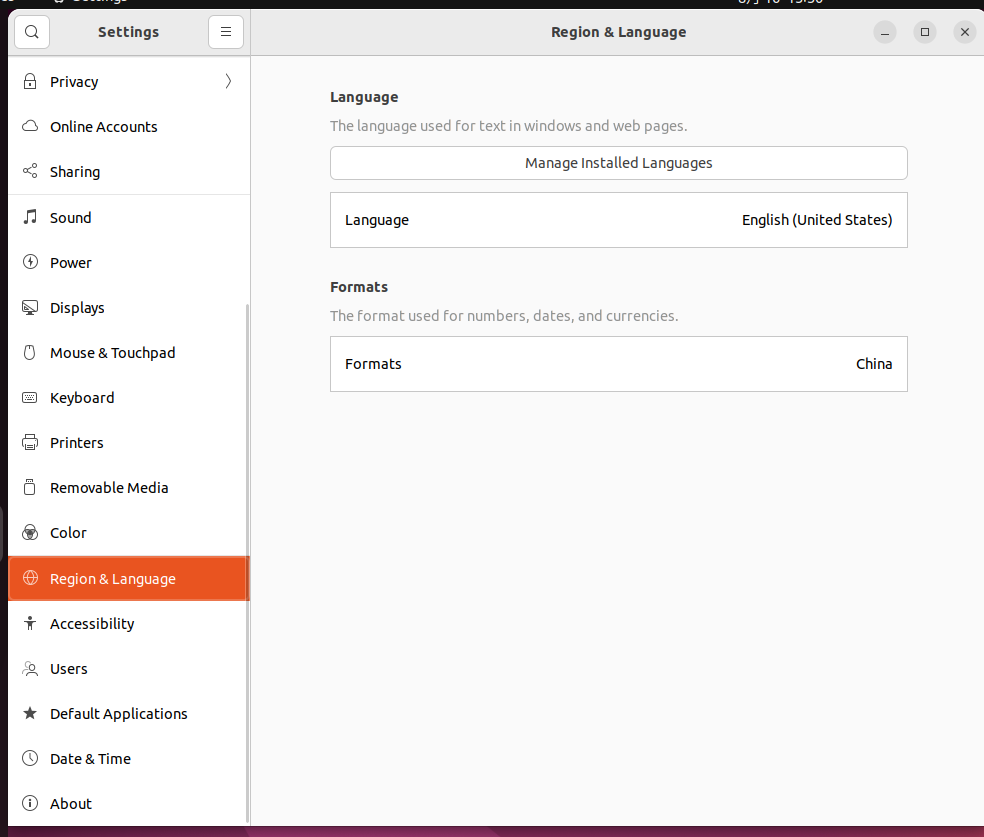
Task: Click the search icon in Settings header
Action: point(32,32)
